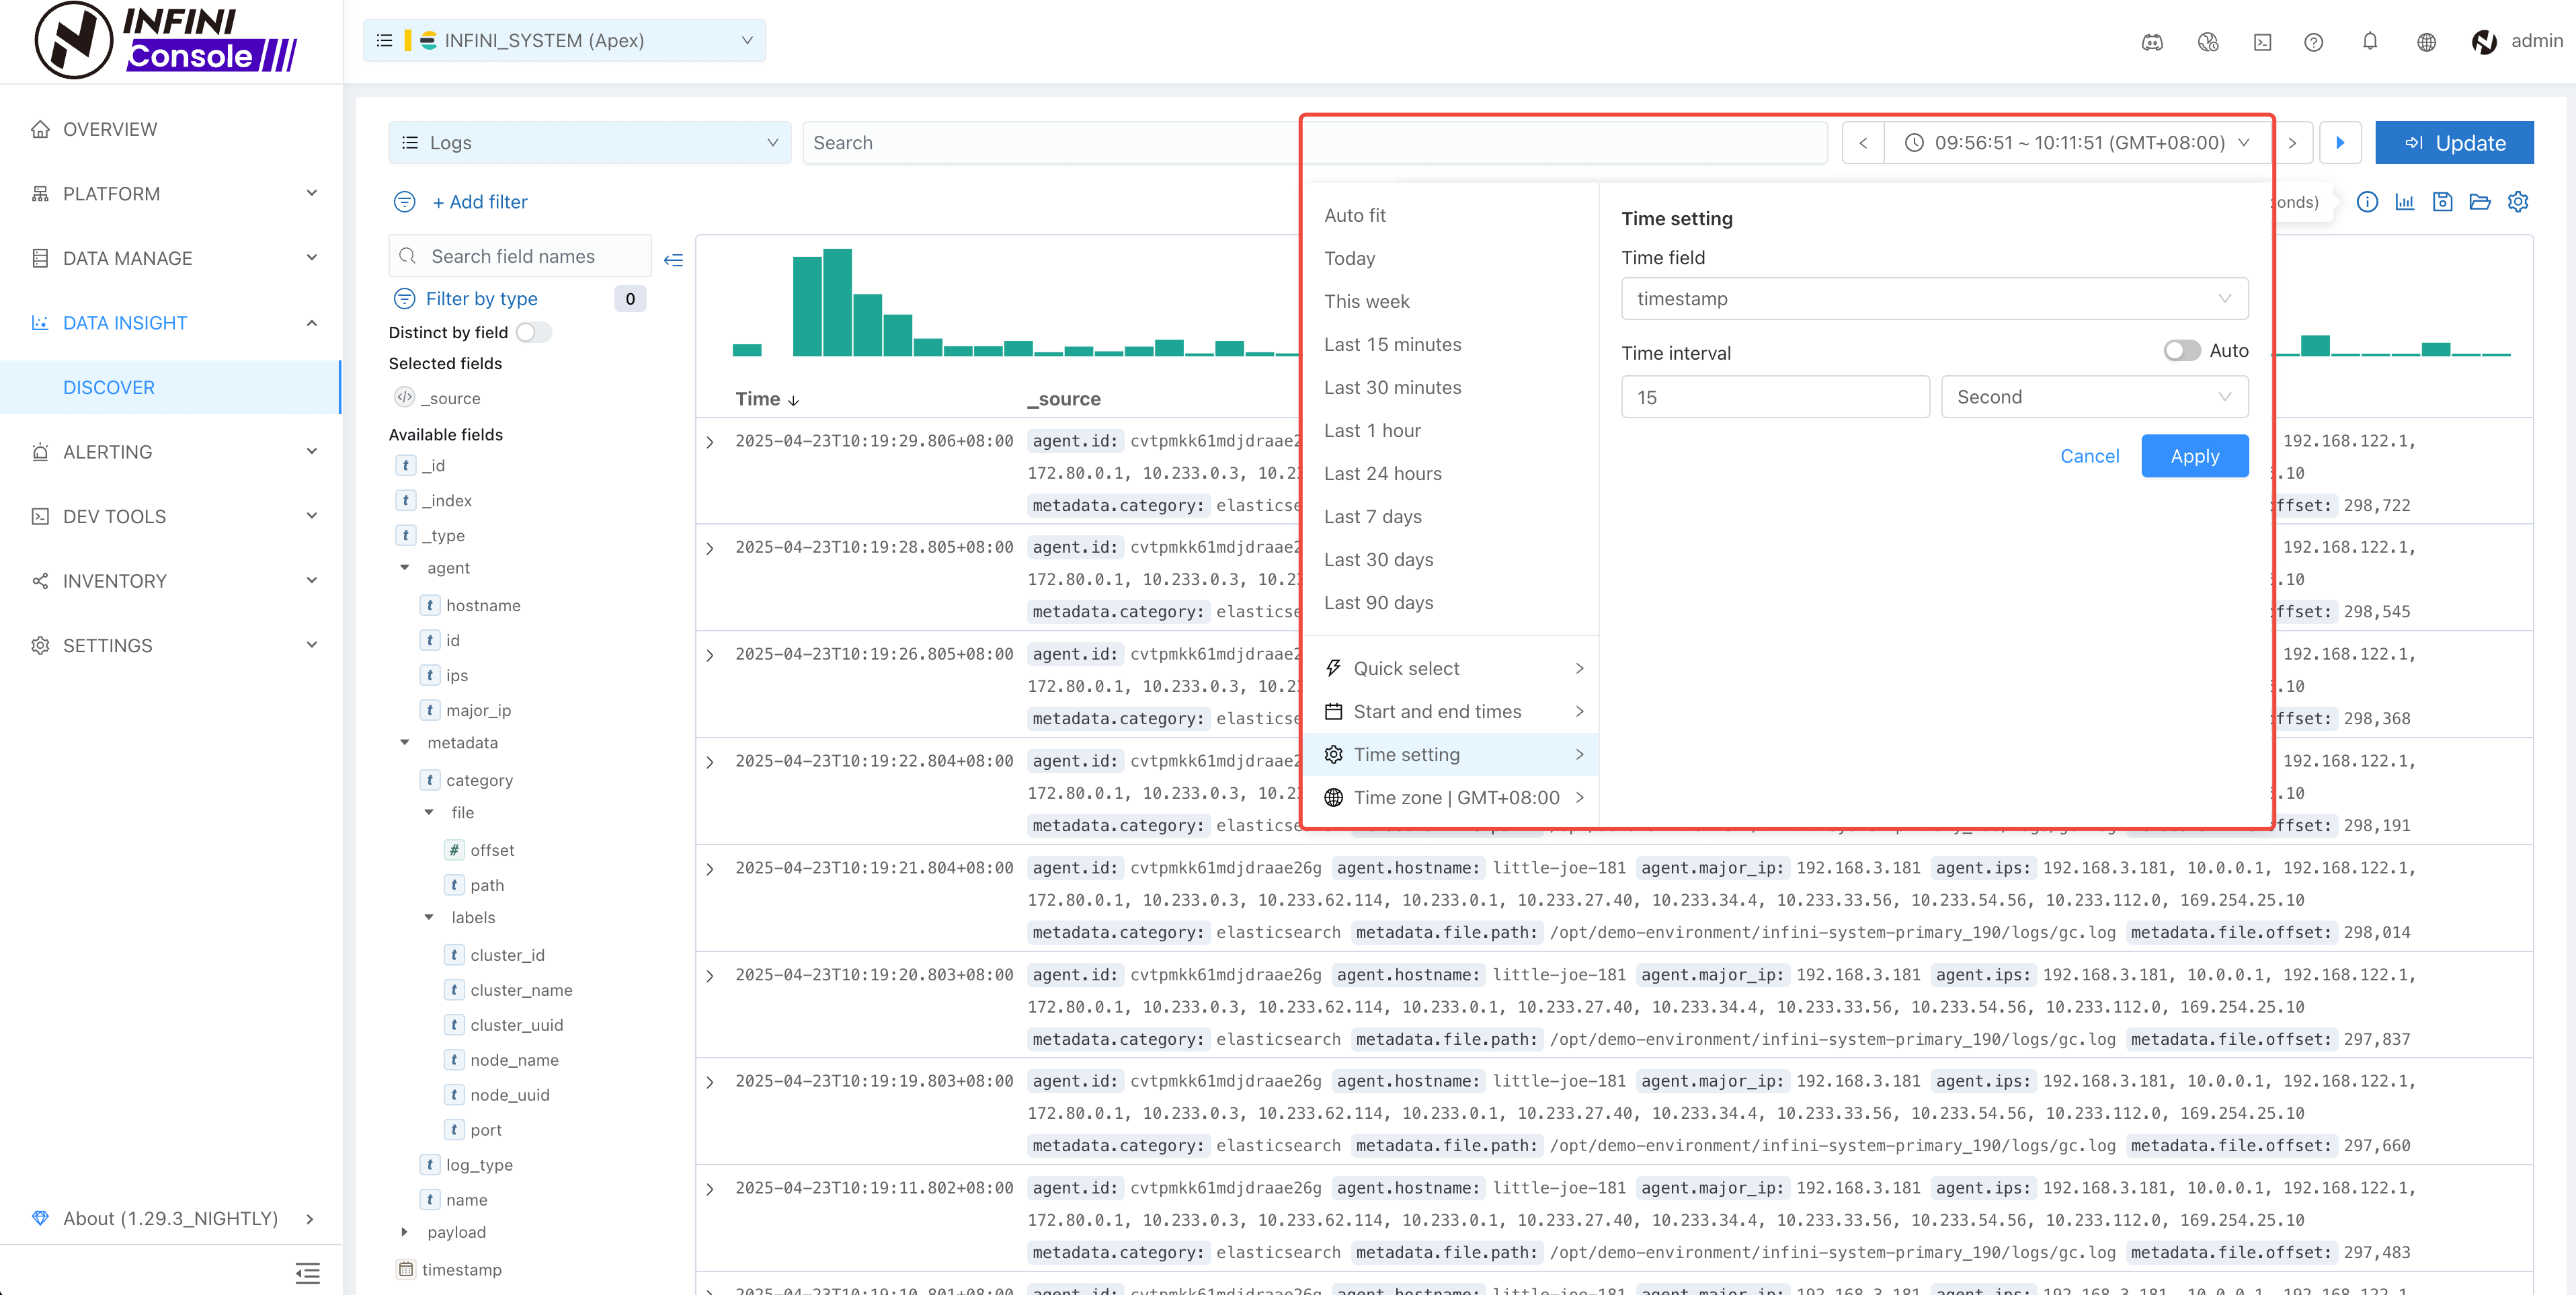Click the open saved search folder icon

point(2480,202)
